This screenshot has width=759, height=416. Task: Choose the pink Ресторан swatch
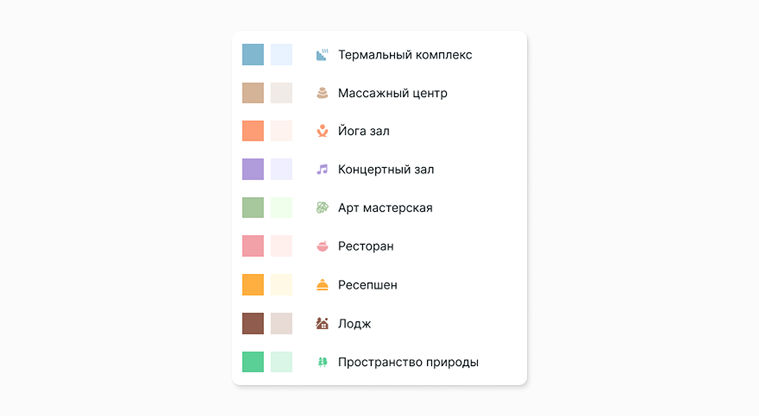(253, 246)
